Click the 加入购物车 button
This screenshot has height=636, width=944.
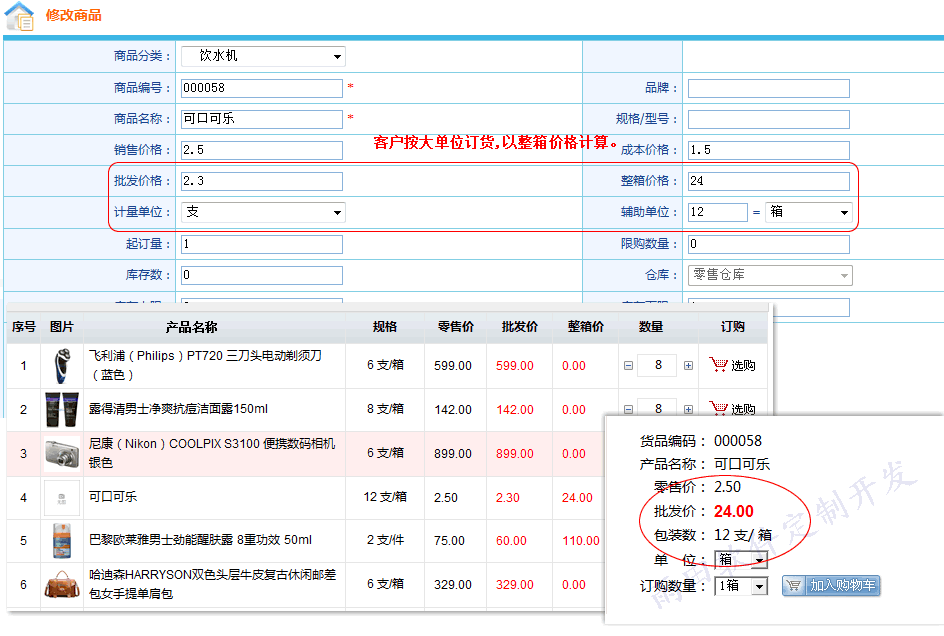(x=831, y=585)
